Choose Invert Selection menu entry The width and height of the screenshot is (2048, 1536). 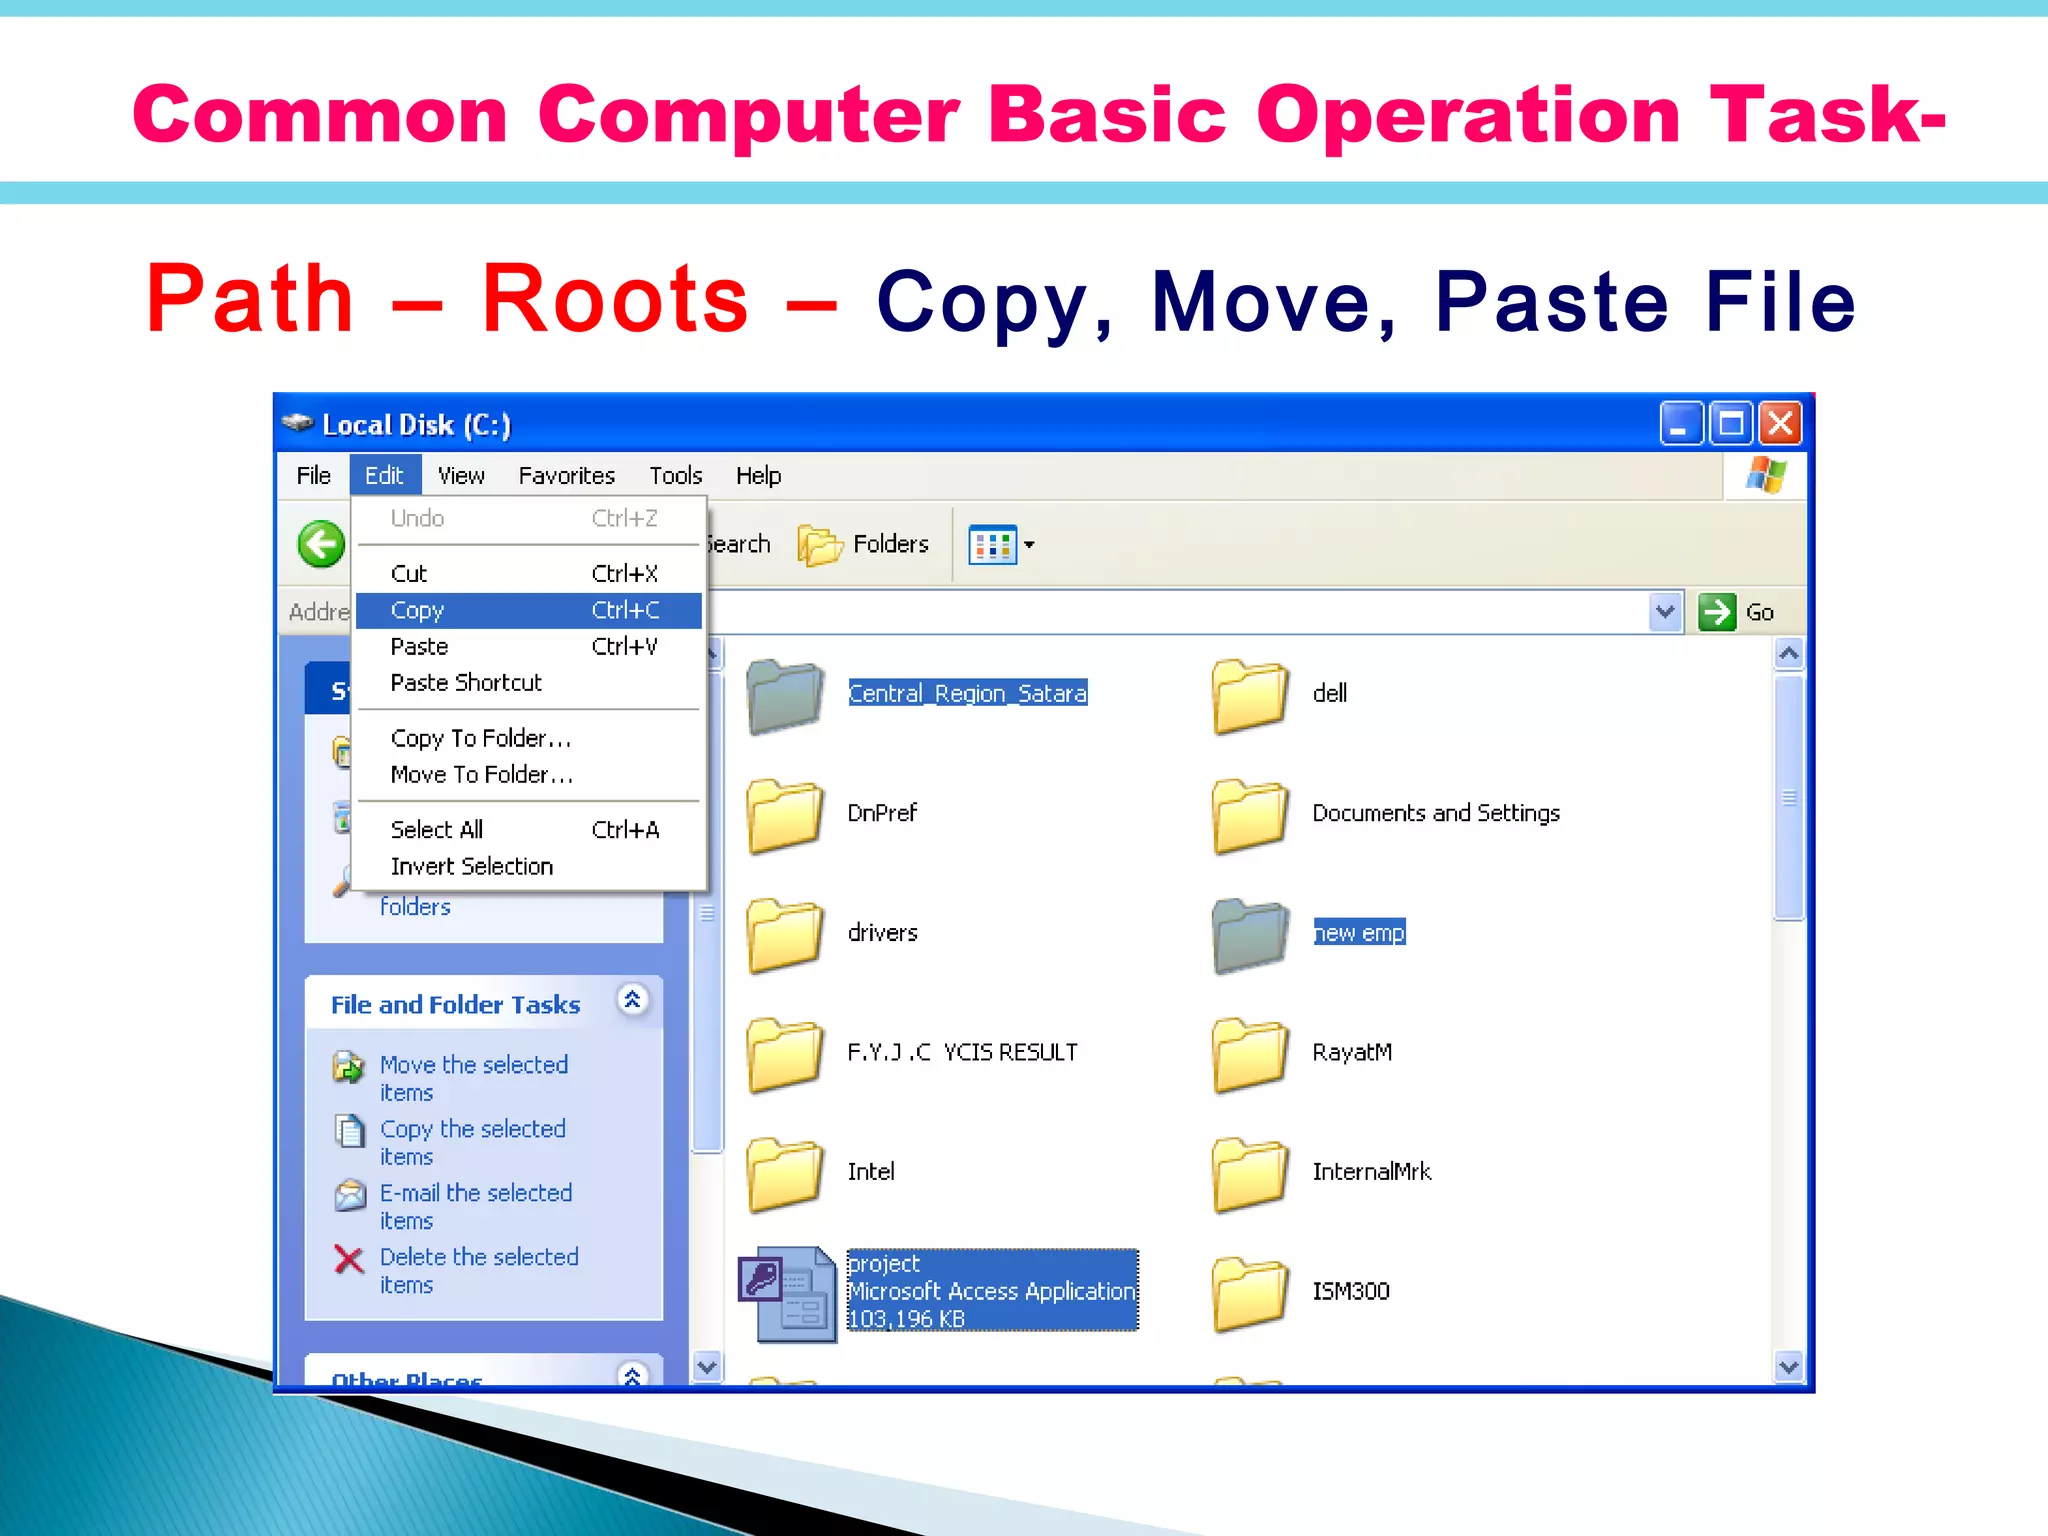(529, 866)
